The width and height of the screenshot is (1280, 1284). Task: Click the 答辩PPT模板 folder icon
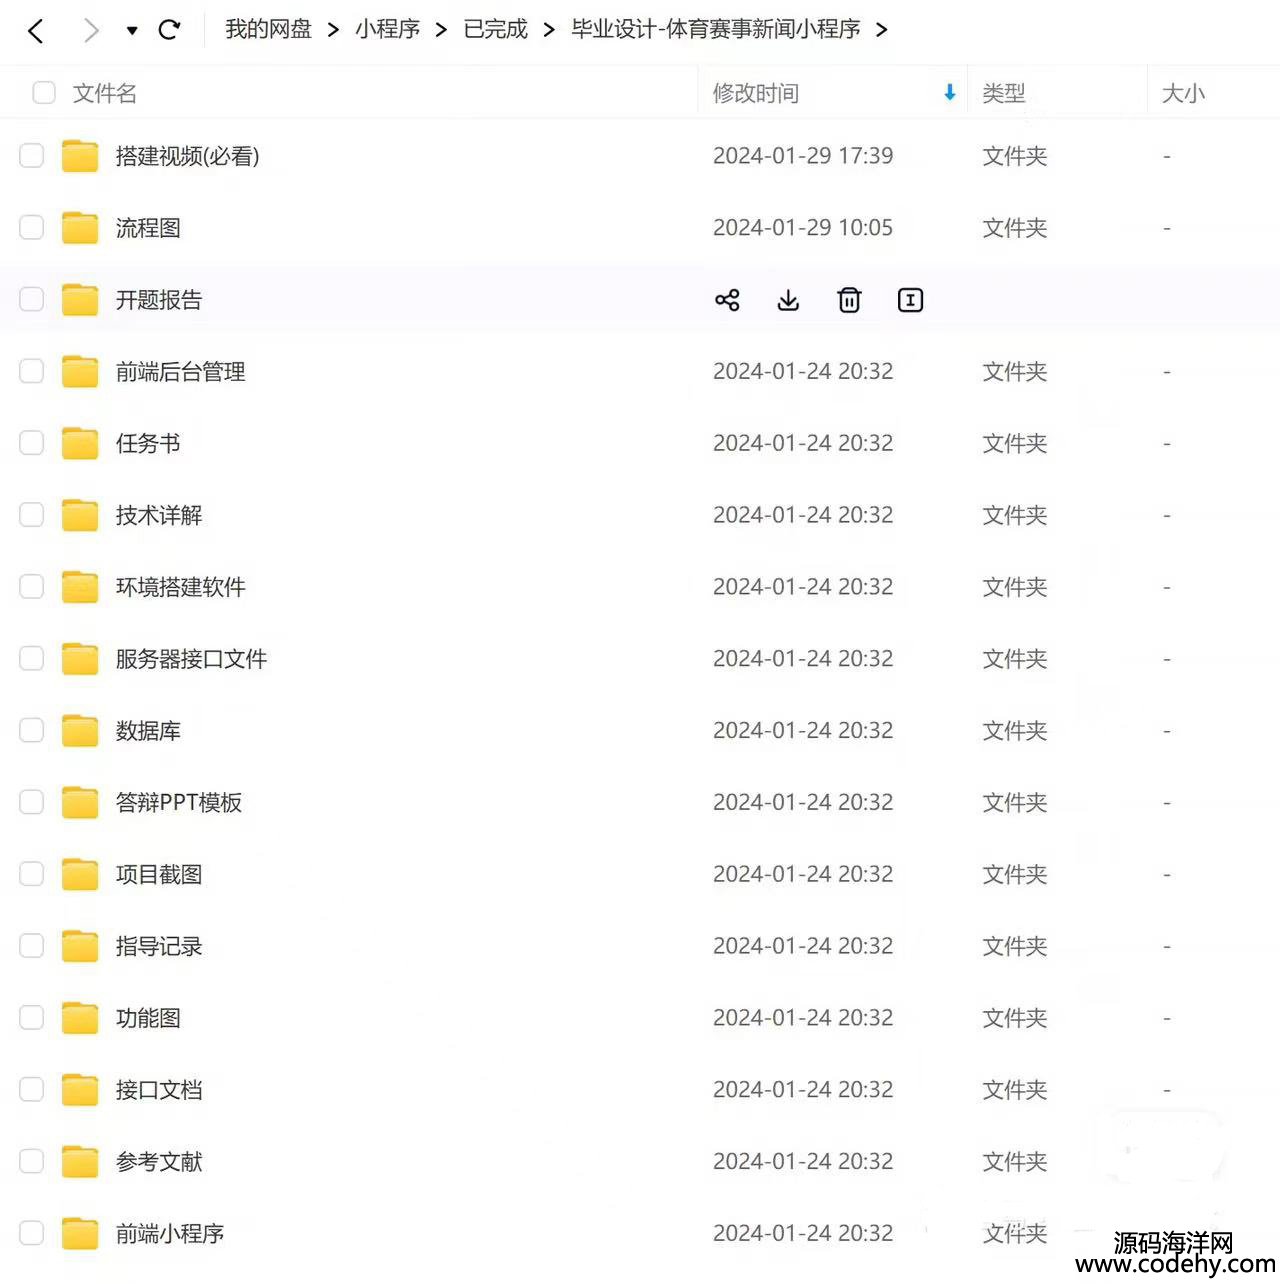80,803
